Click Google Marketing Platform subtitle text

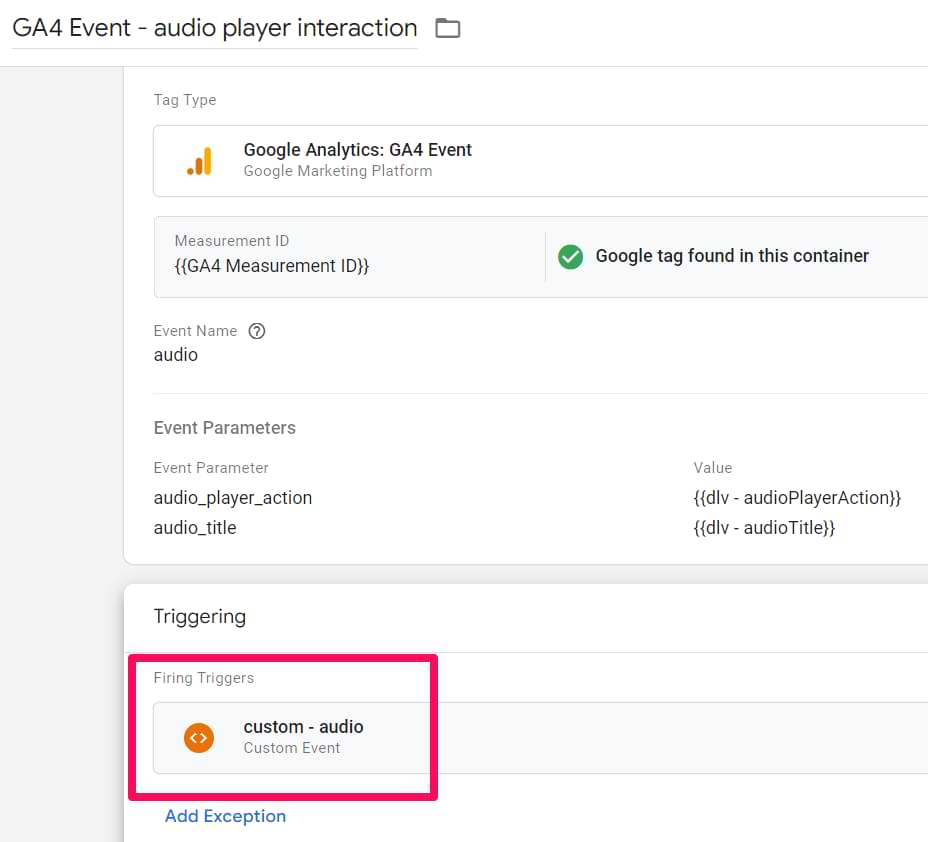[338, 171]
